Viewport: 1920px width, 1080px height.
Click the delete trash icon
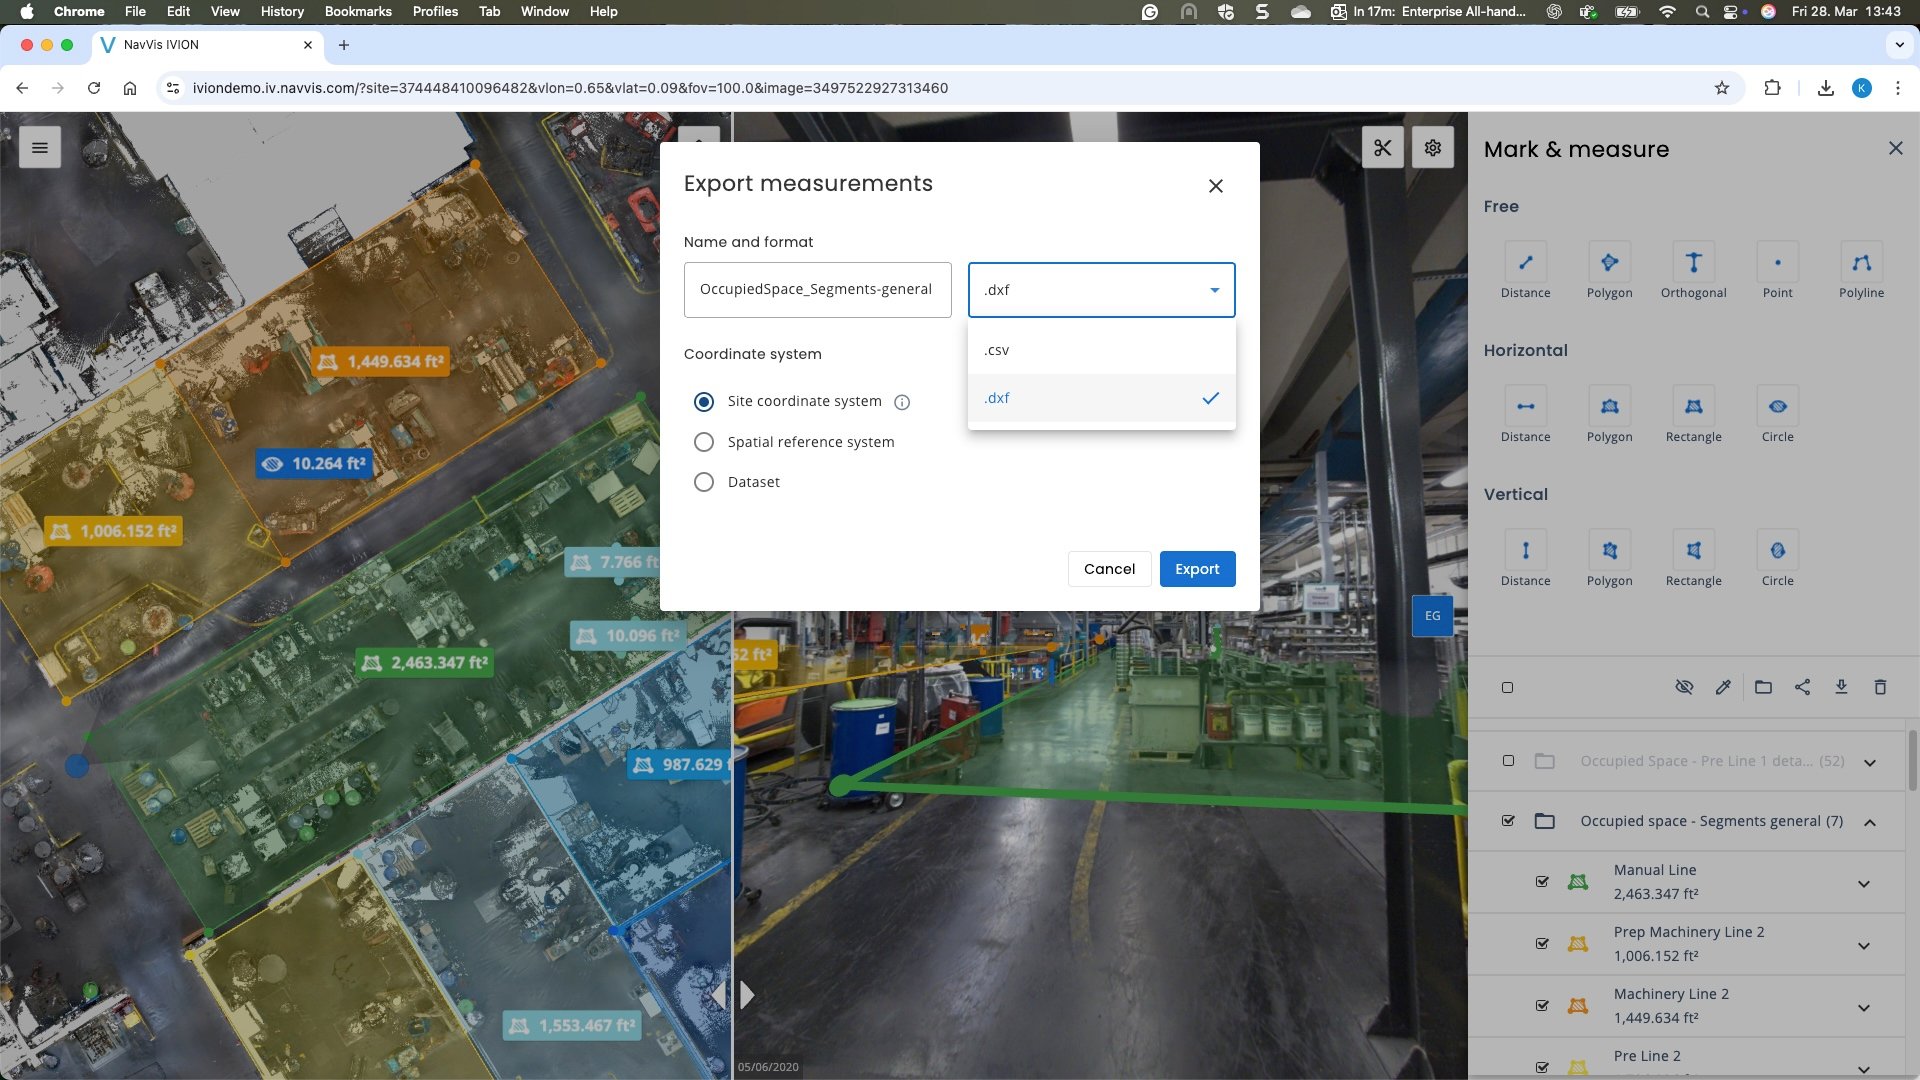pos(1880,687)
